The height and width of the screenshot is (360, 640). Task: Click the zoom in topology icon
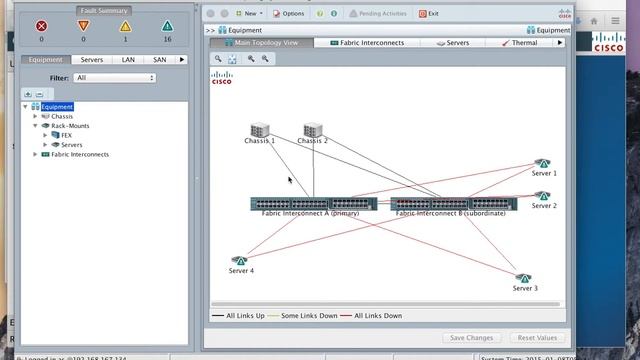[251, 59]
